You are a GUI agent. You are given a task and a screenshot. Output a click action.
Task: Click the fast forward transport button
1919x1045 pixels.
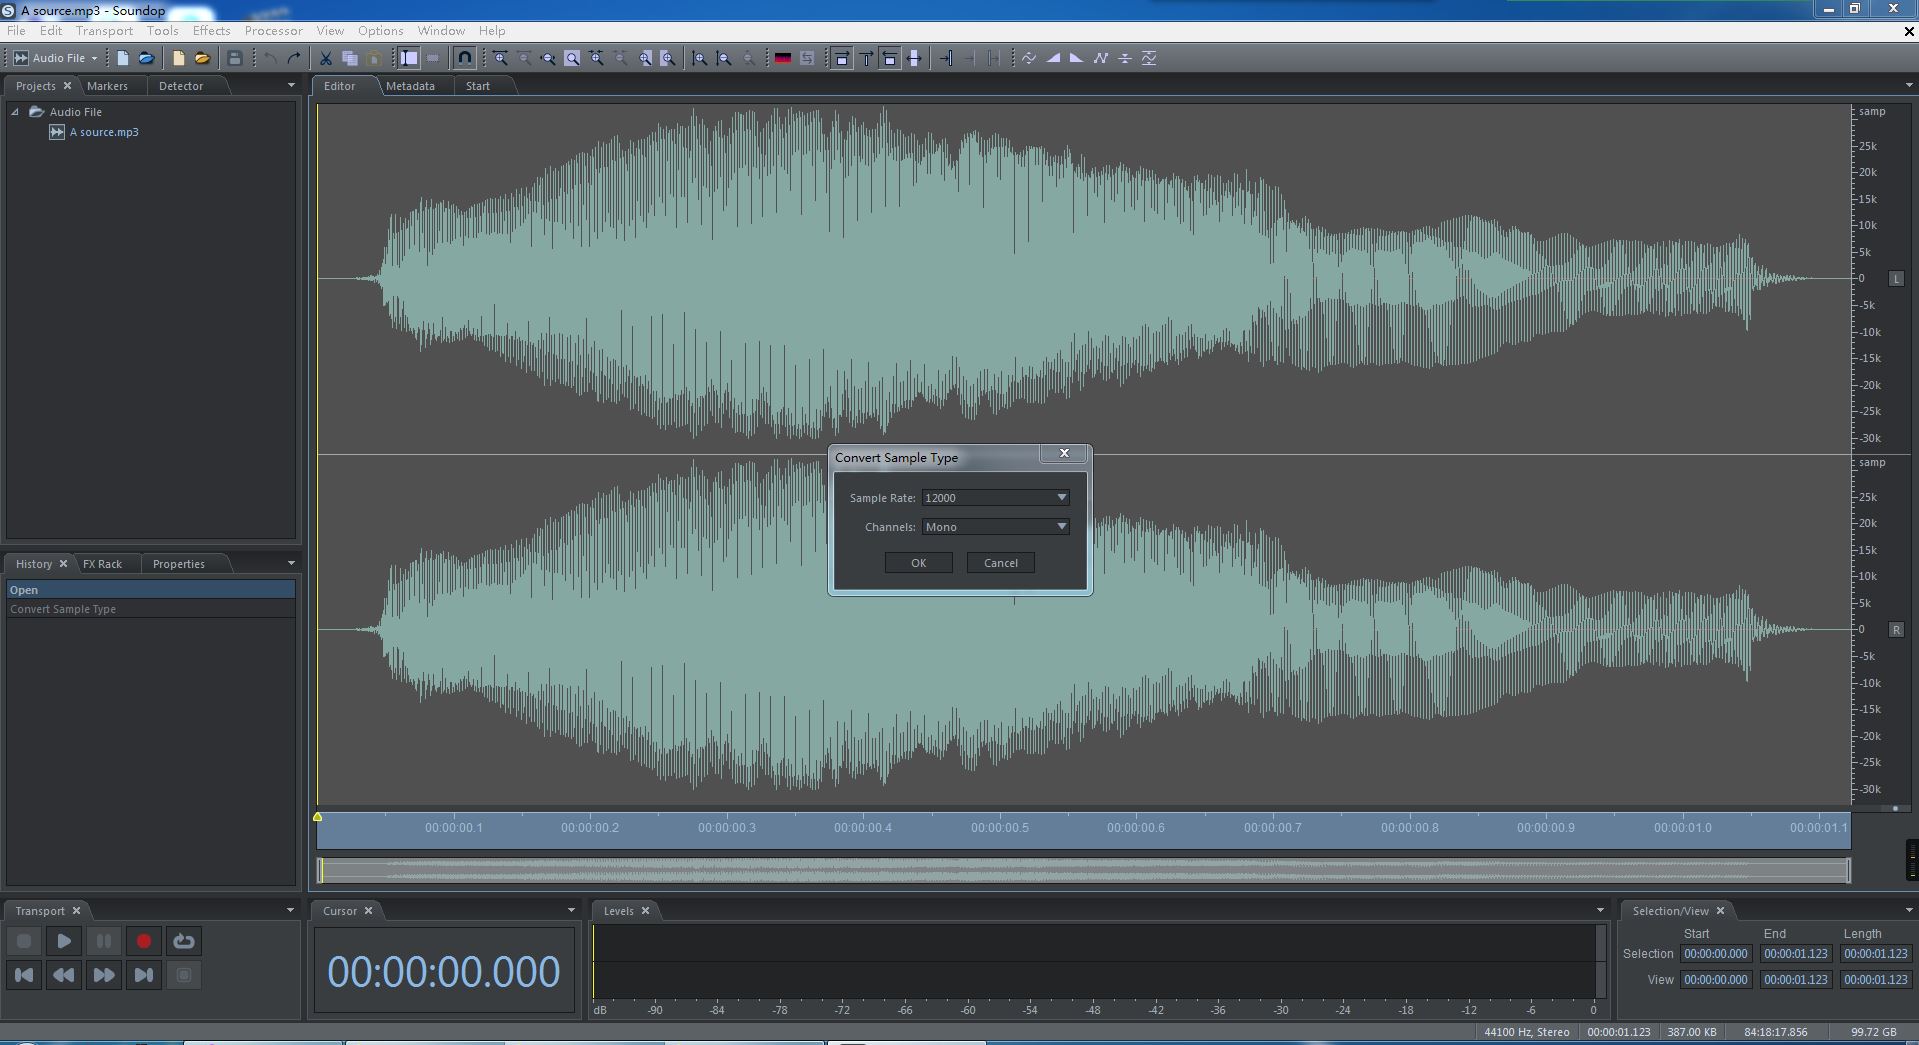tap(103, 975)
